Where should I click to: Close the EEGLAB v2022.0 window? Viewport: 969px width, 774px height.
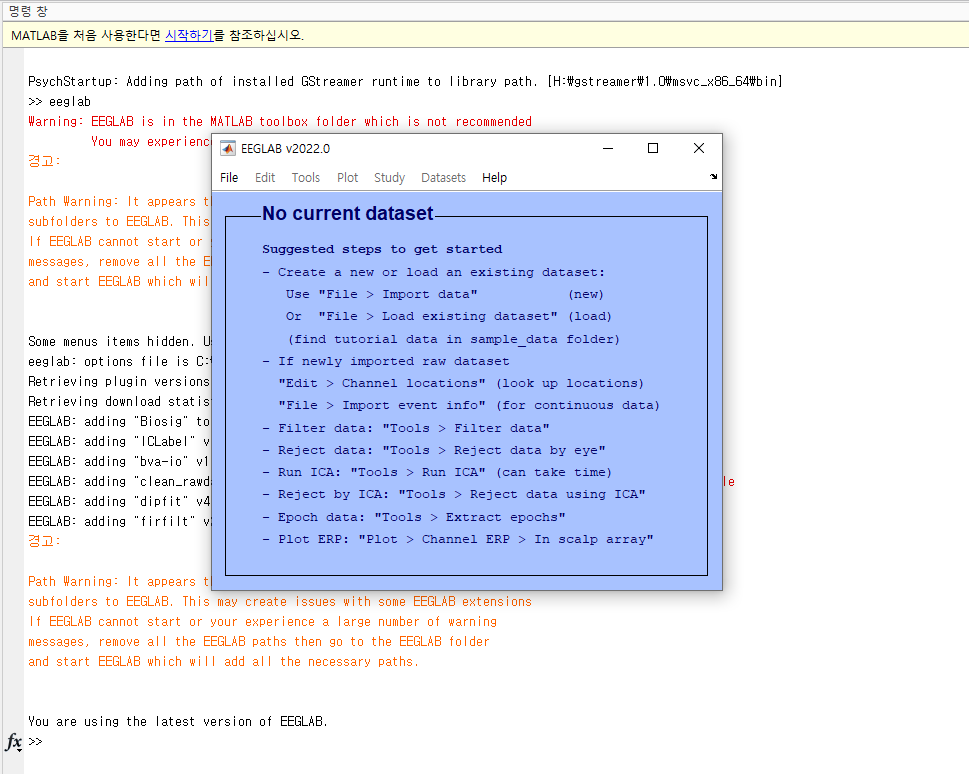click(x=698, y=148)
